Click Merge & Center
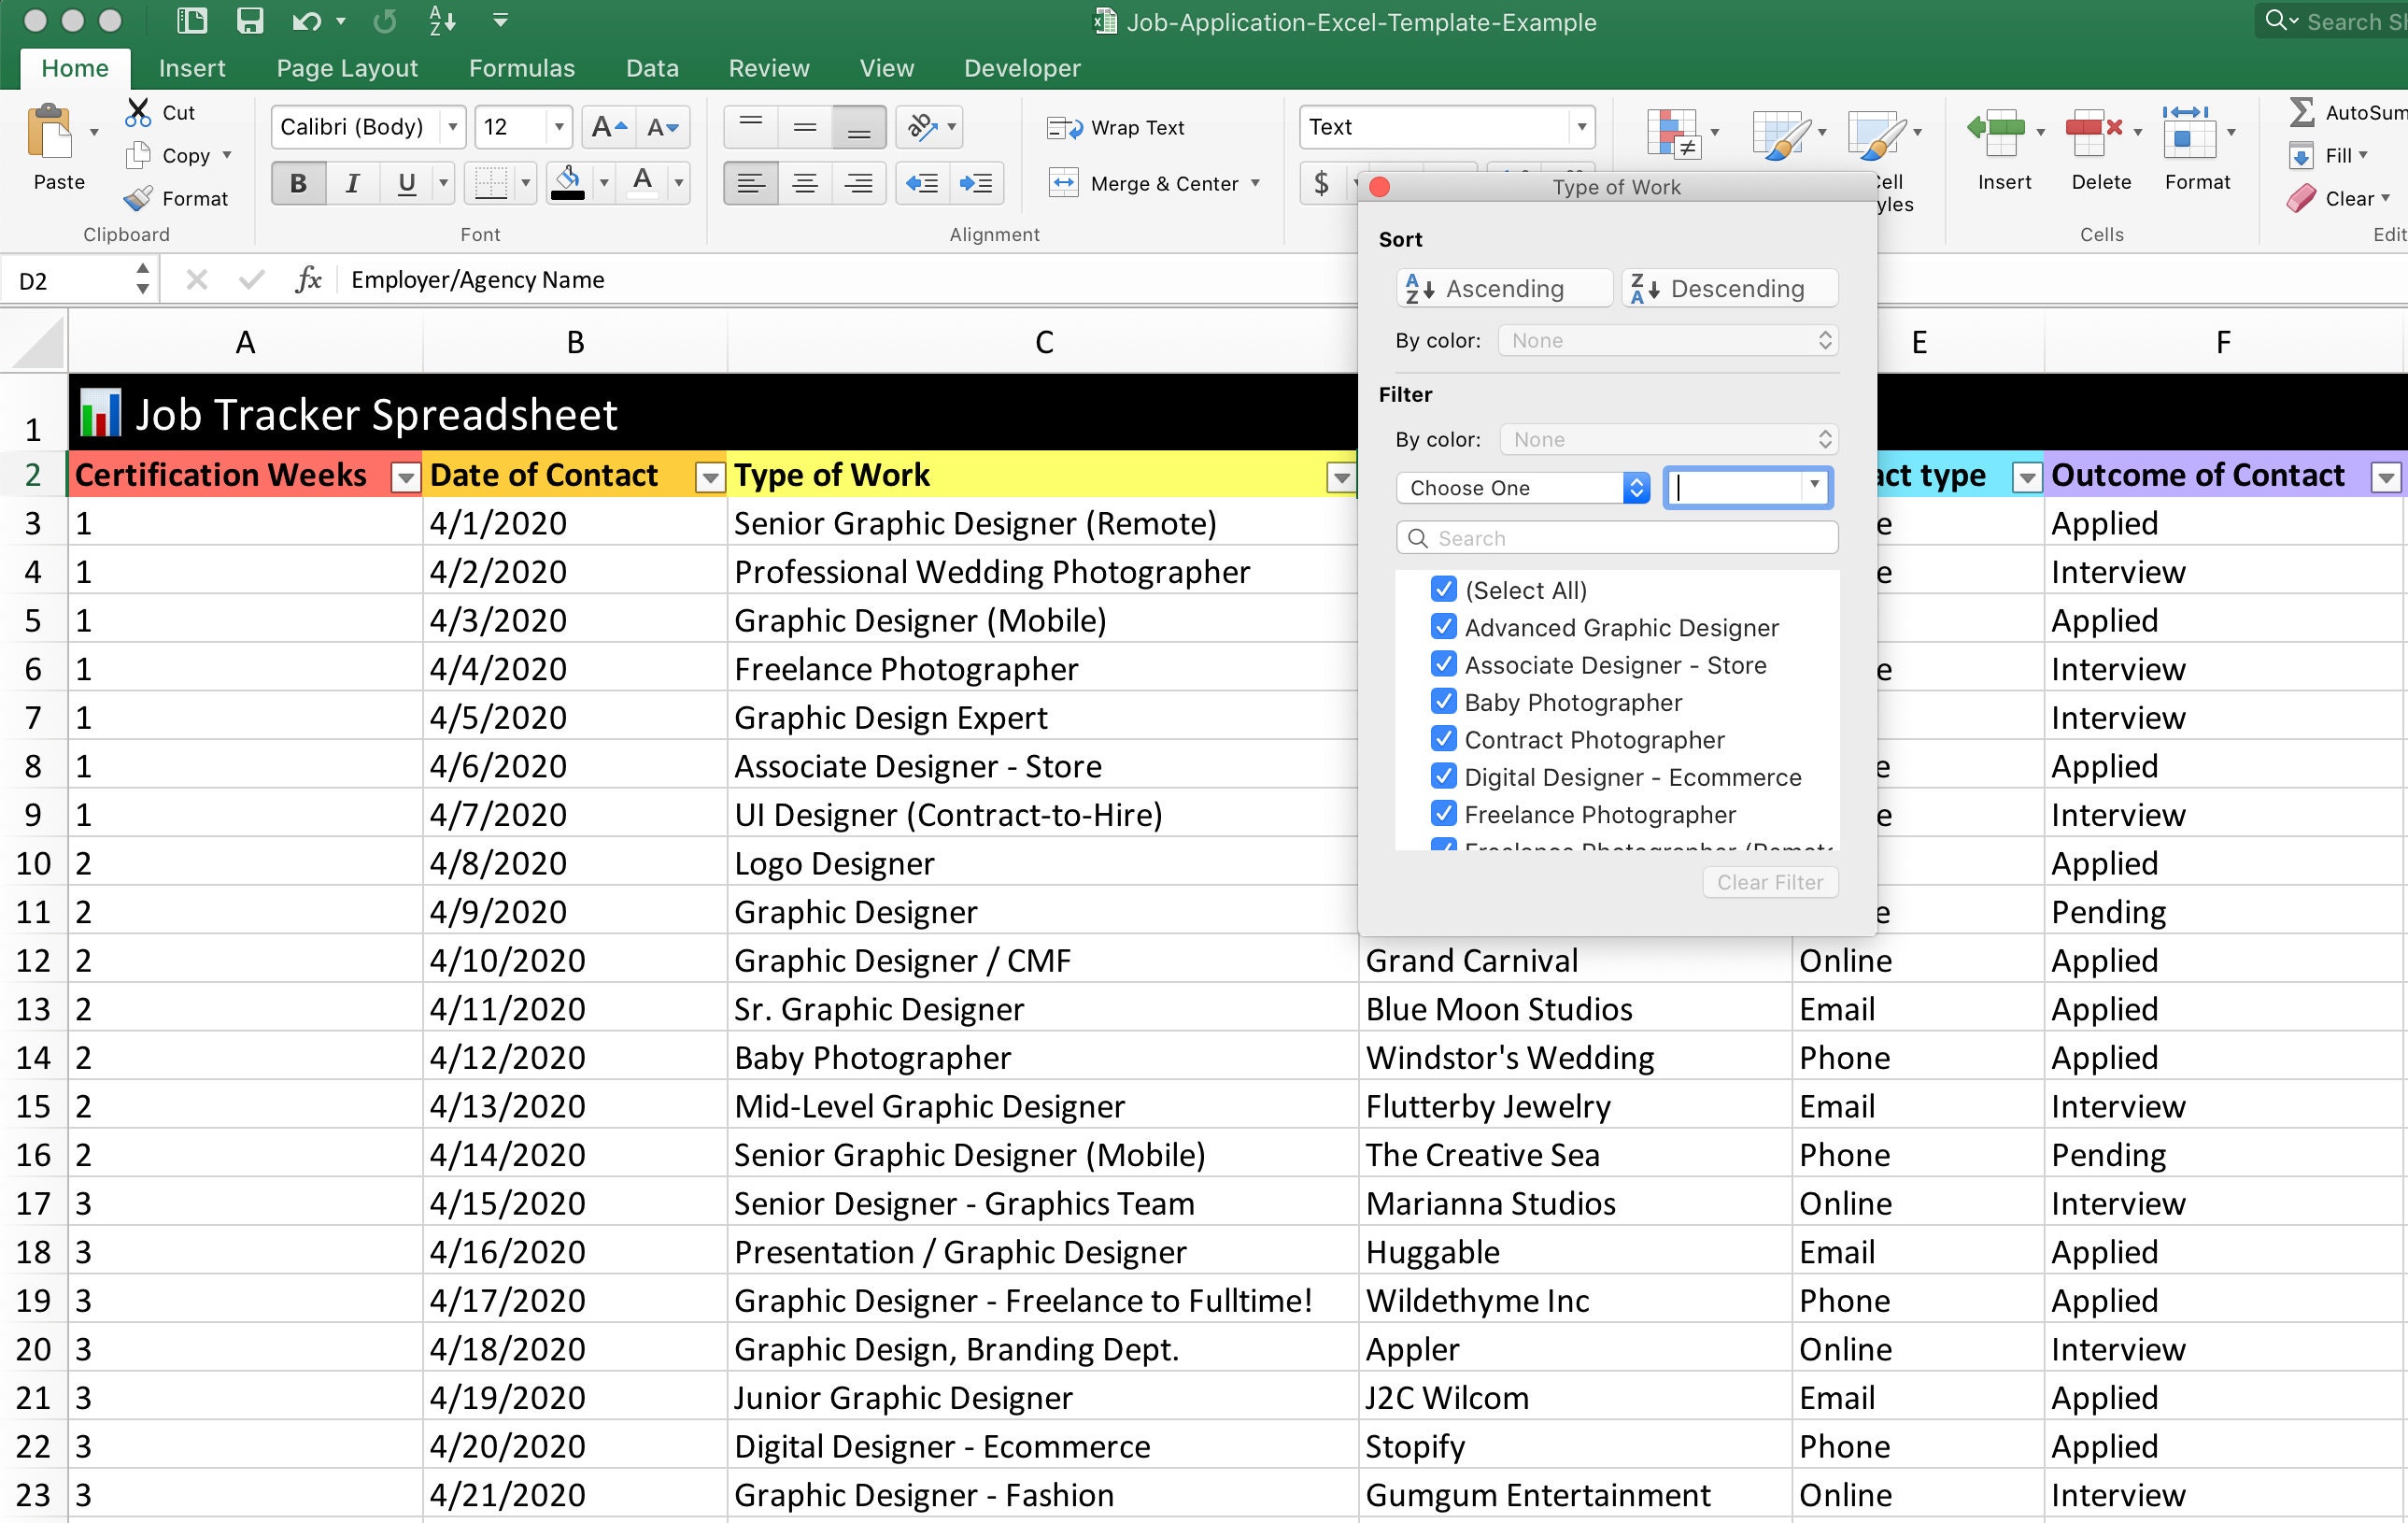 tap(1144, 183)
